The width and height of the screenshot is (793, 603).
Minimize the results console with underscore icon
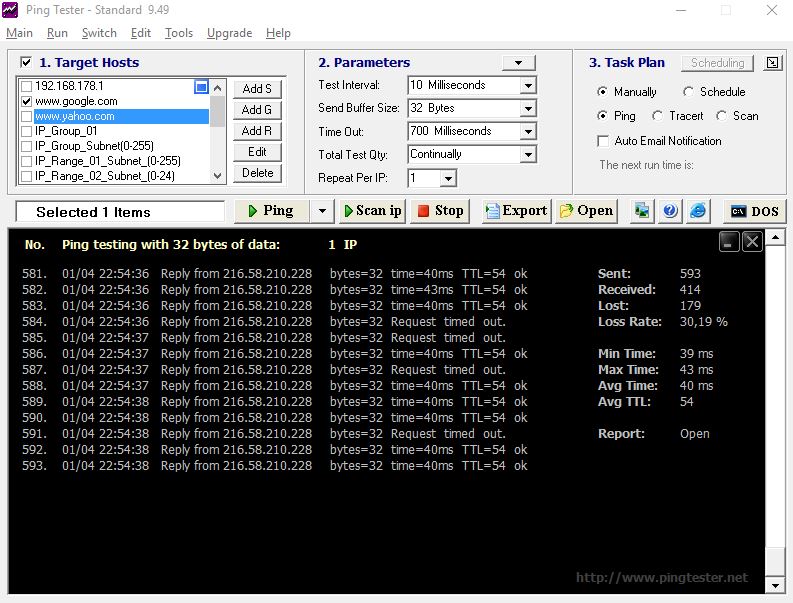click(x=729, y=242)
